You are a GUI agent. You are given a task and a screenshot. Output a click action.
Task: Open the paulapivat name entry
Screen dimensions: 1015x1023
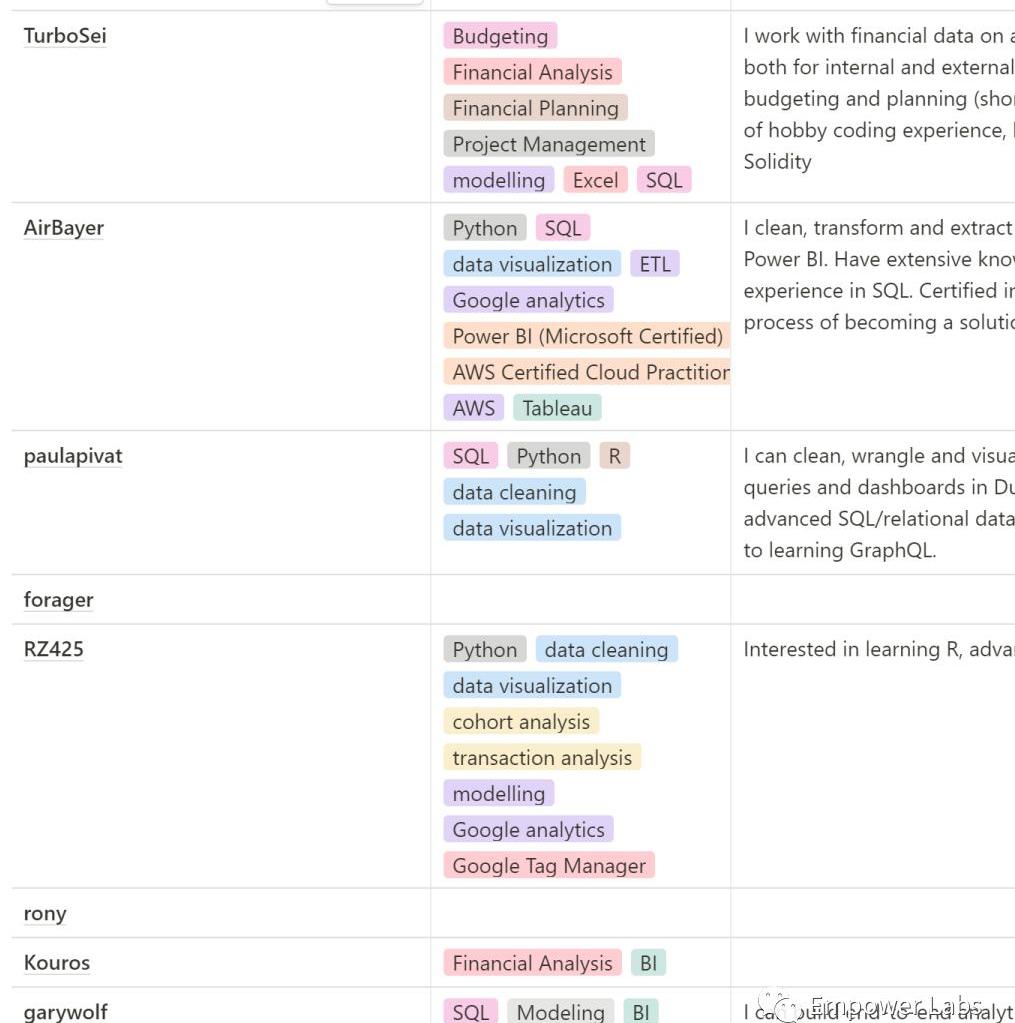(72, 456)
